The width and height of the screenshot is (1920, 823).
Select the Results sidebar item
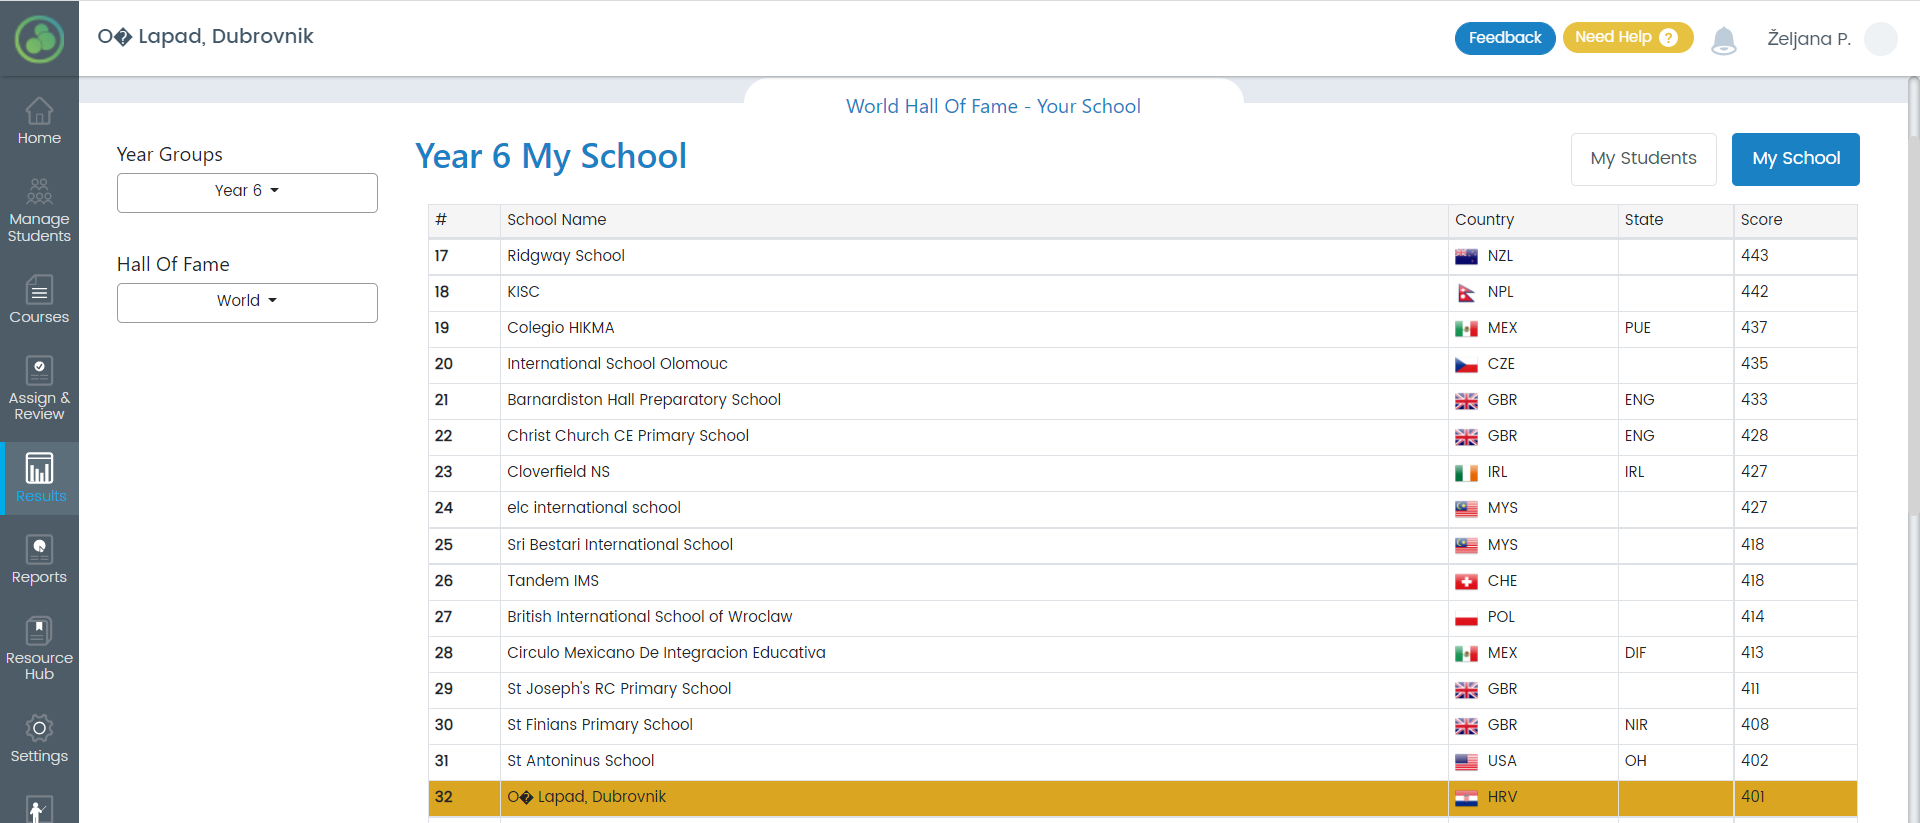[x=39, y=478]
